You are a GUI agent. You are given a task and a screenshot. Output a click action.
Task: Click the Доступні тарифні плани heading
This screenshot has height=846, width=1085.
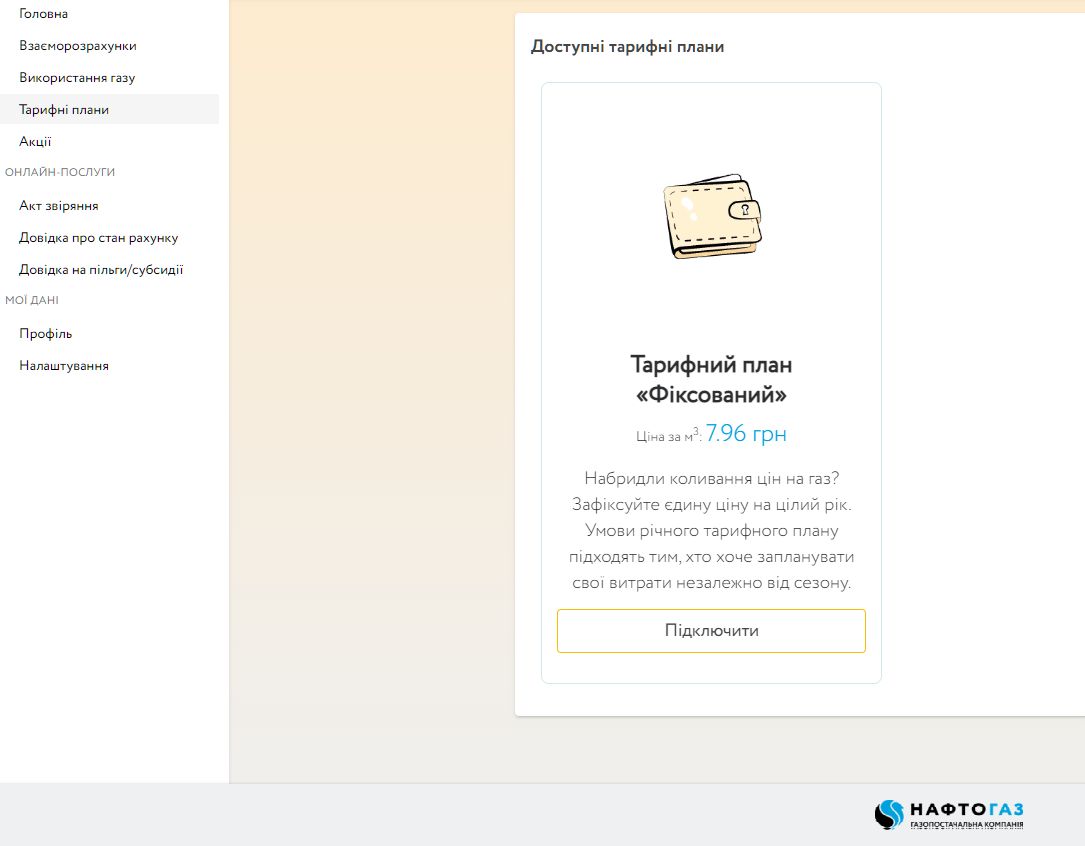click(x=627, y=47)
